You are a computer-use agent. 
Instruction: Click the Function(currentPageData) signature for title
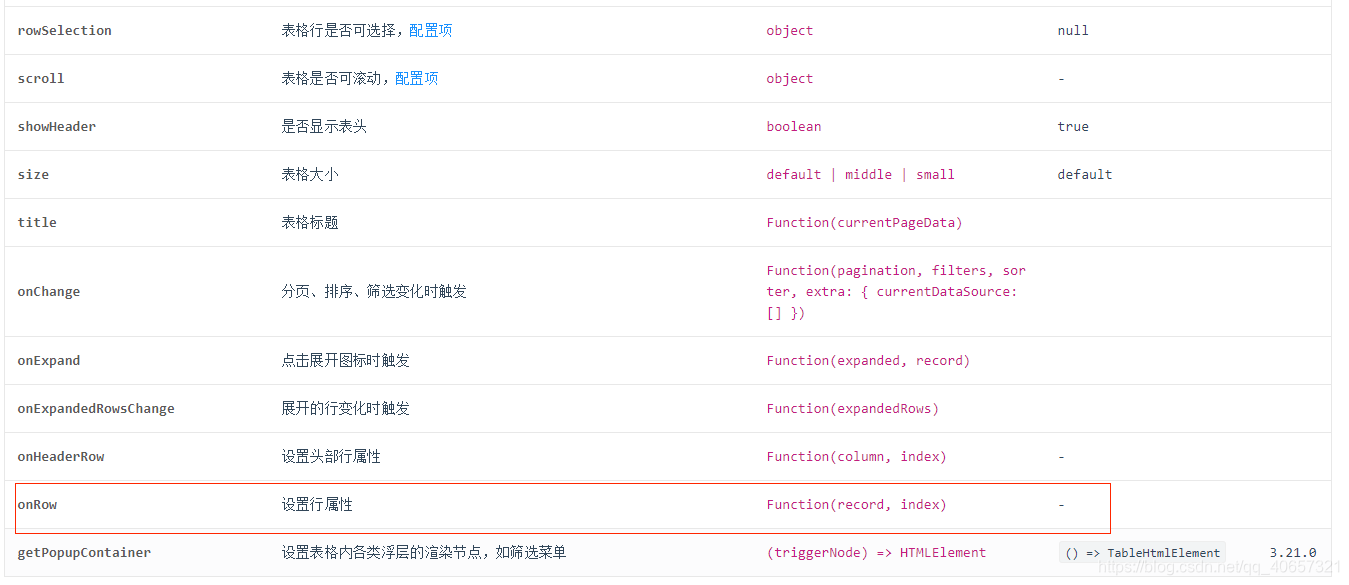point(864,222)
